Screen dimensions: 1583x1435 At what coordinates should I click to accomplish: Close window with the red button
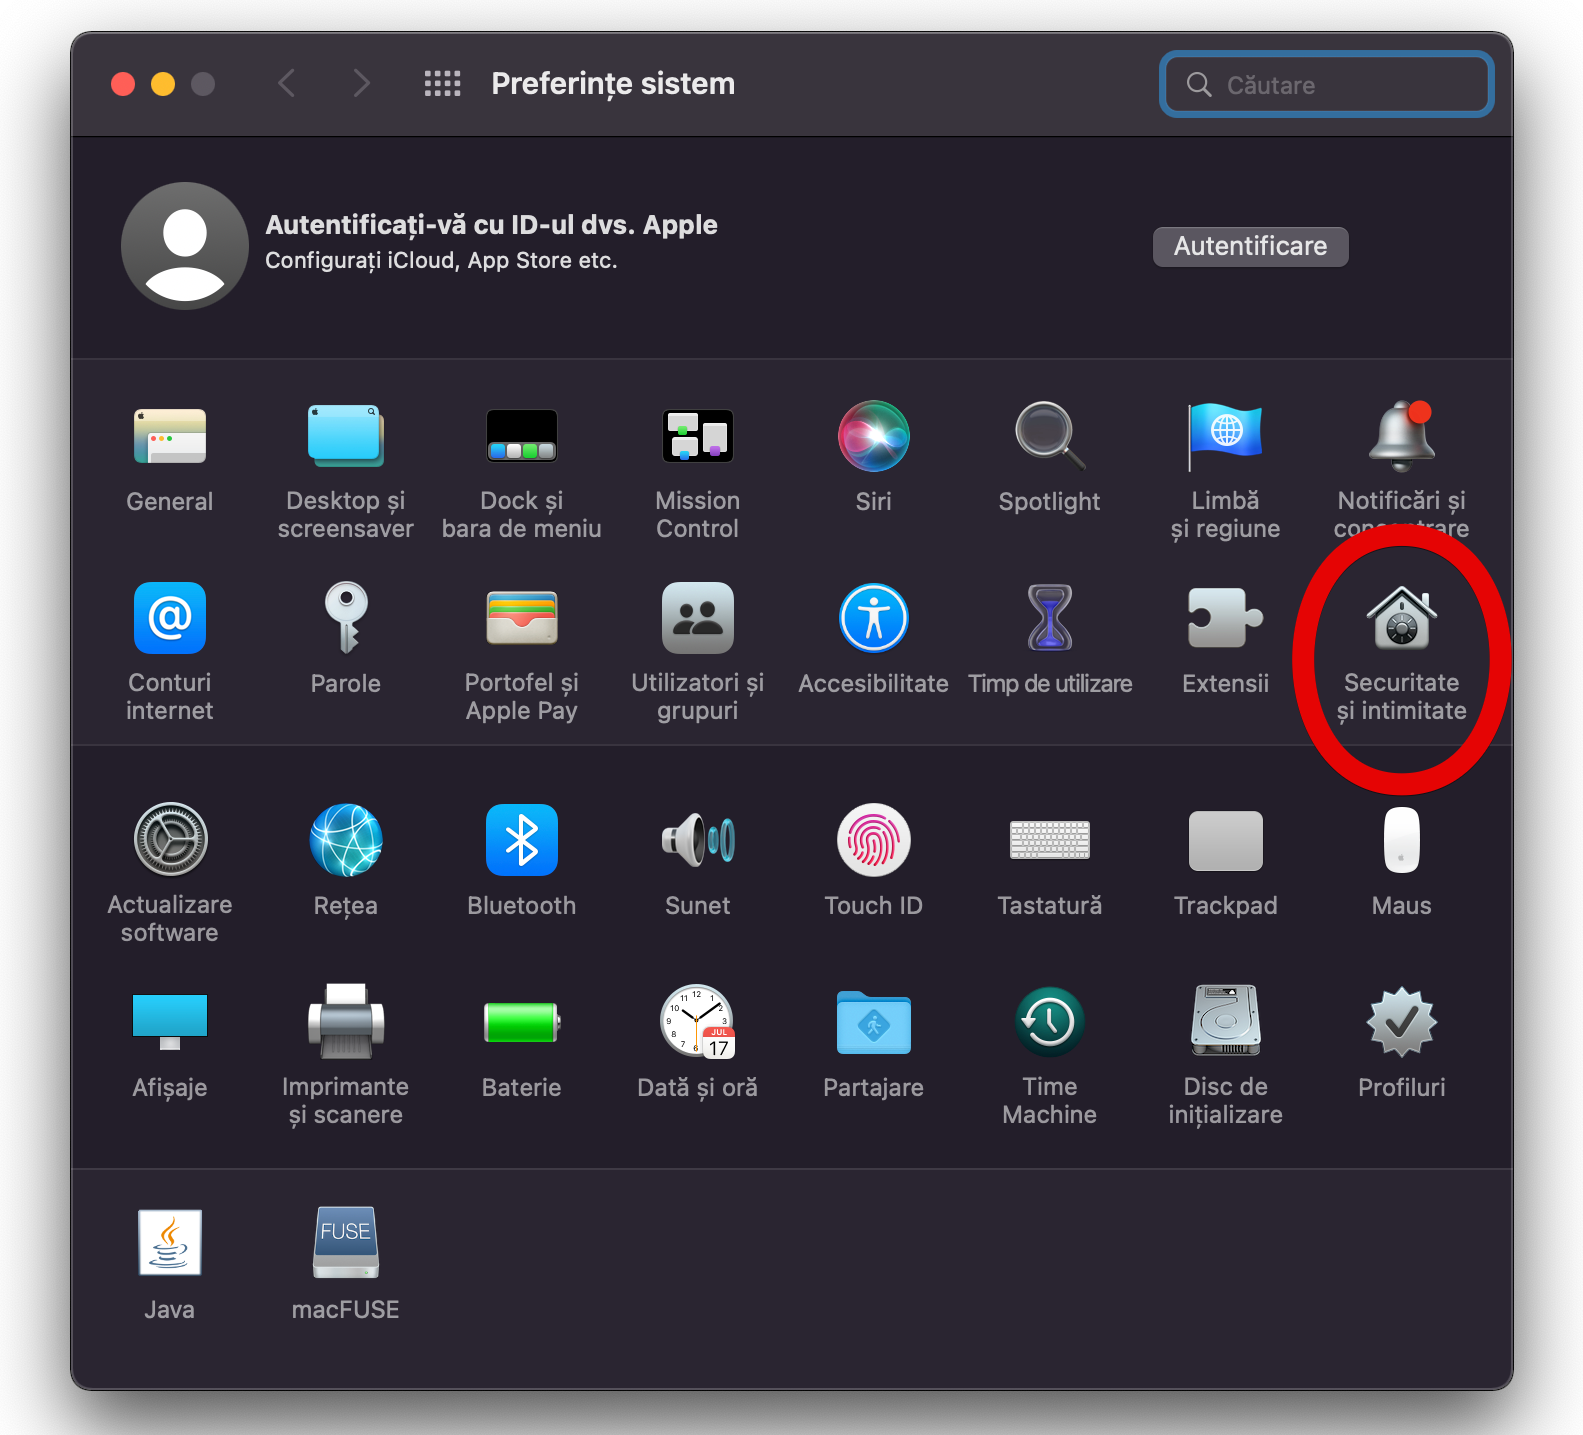click(x=123, y=84)
